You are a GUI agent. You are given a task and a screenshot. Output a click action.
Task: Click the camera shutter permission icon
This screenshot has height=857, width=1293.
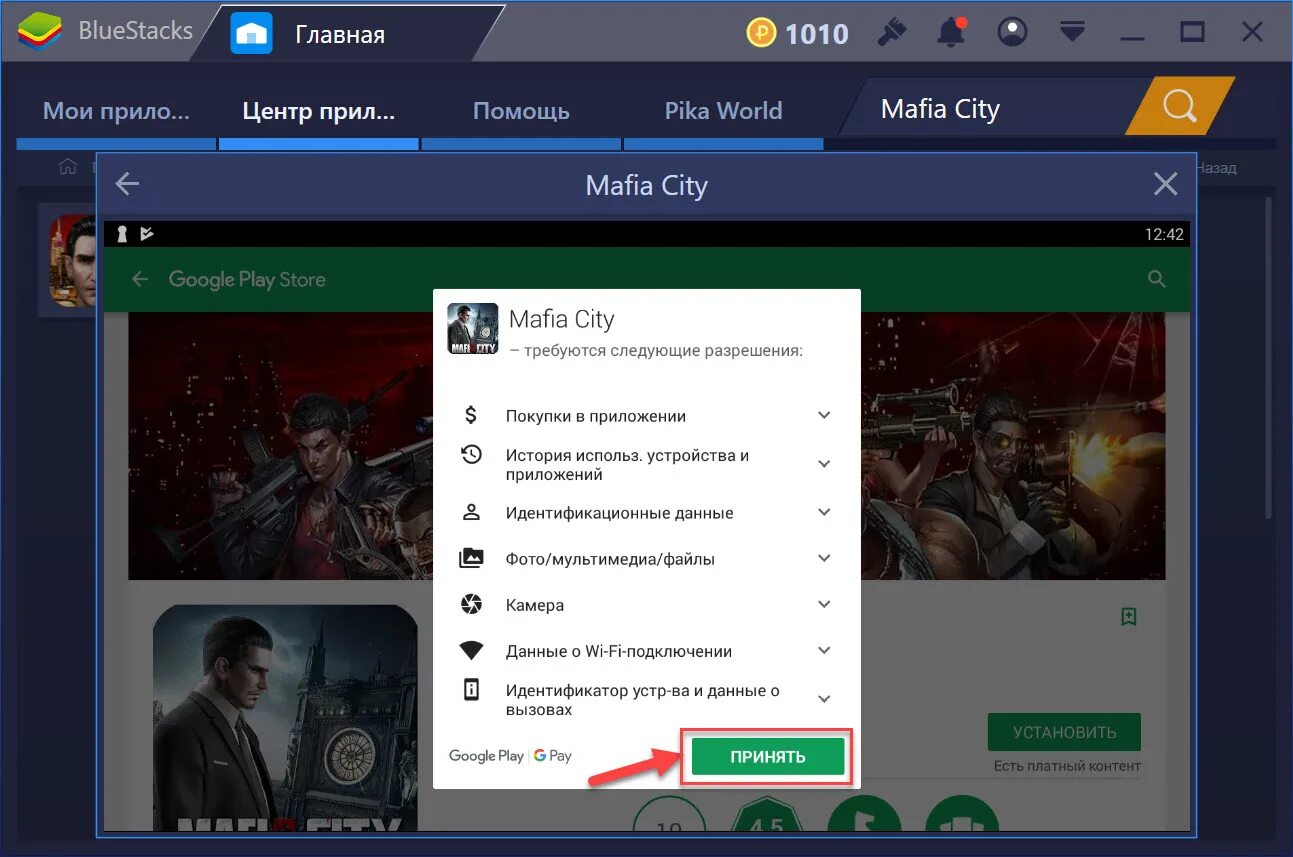click(x=471, y=605)
